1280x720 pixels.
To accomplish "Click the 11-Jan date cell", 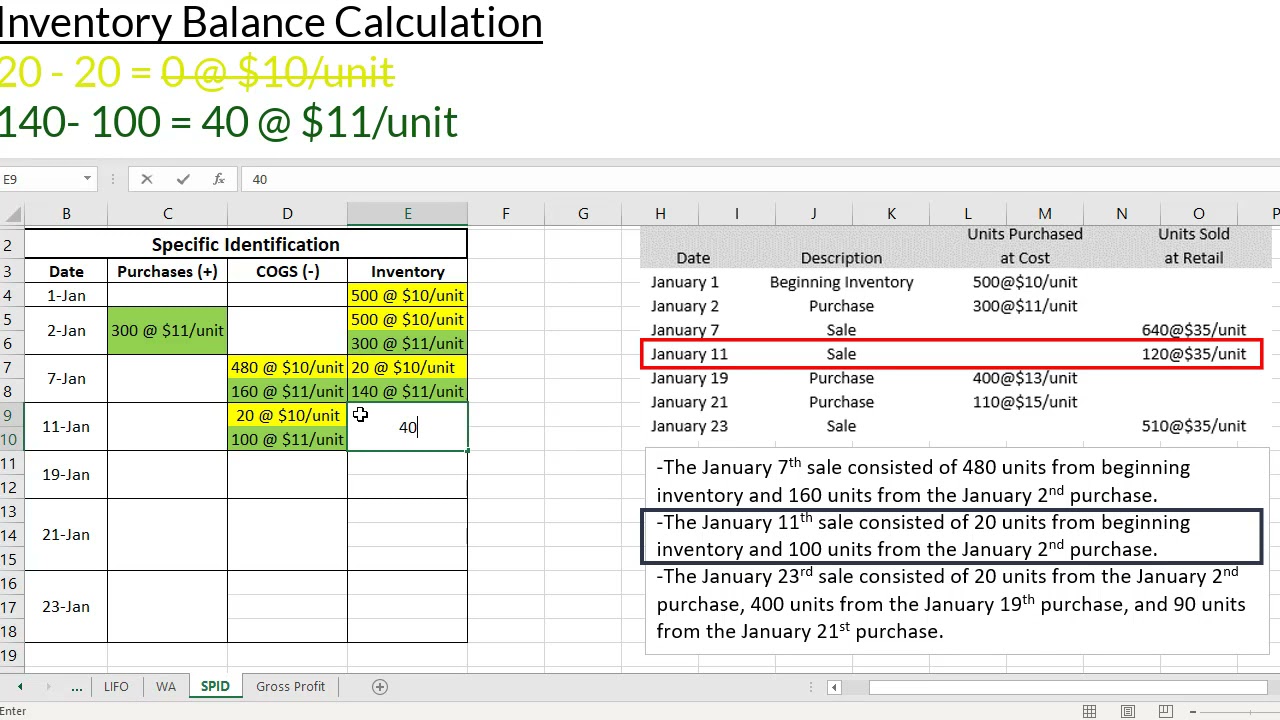I will (x=66, y=427).
